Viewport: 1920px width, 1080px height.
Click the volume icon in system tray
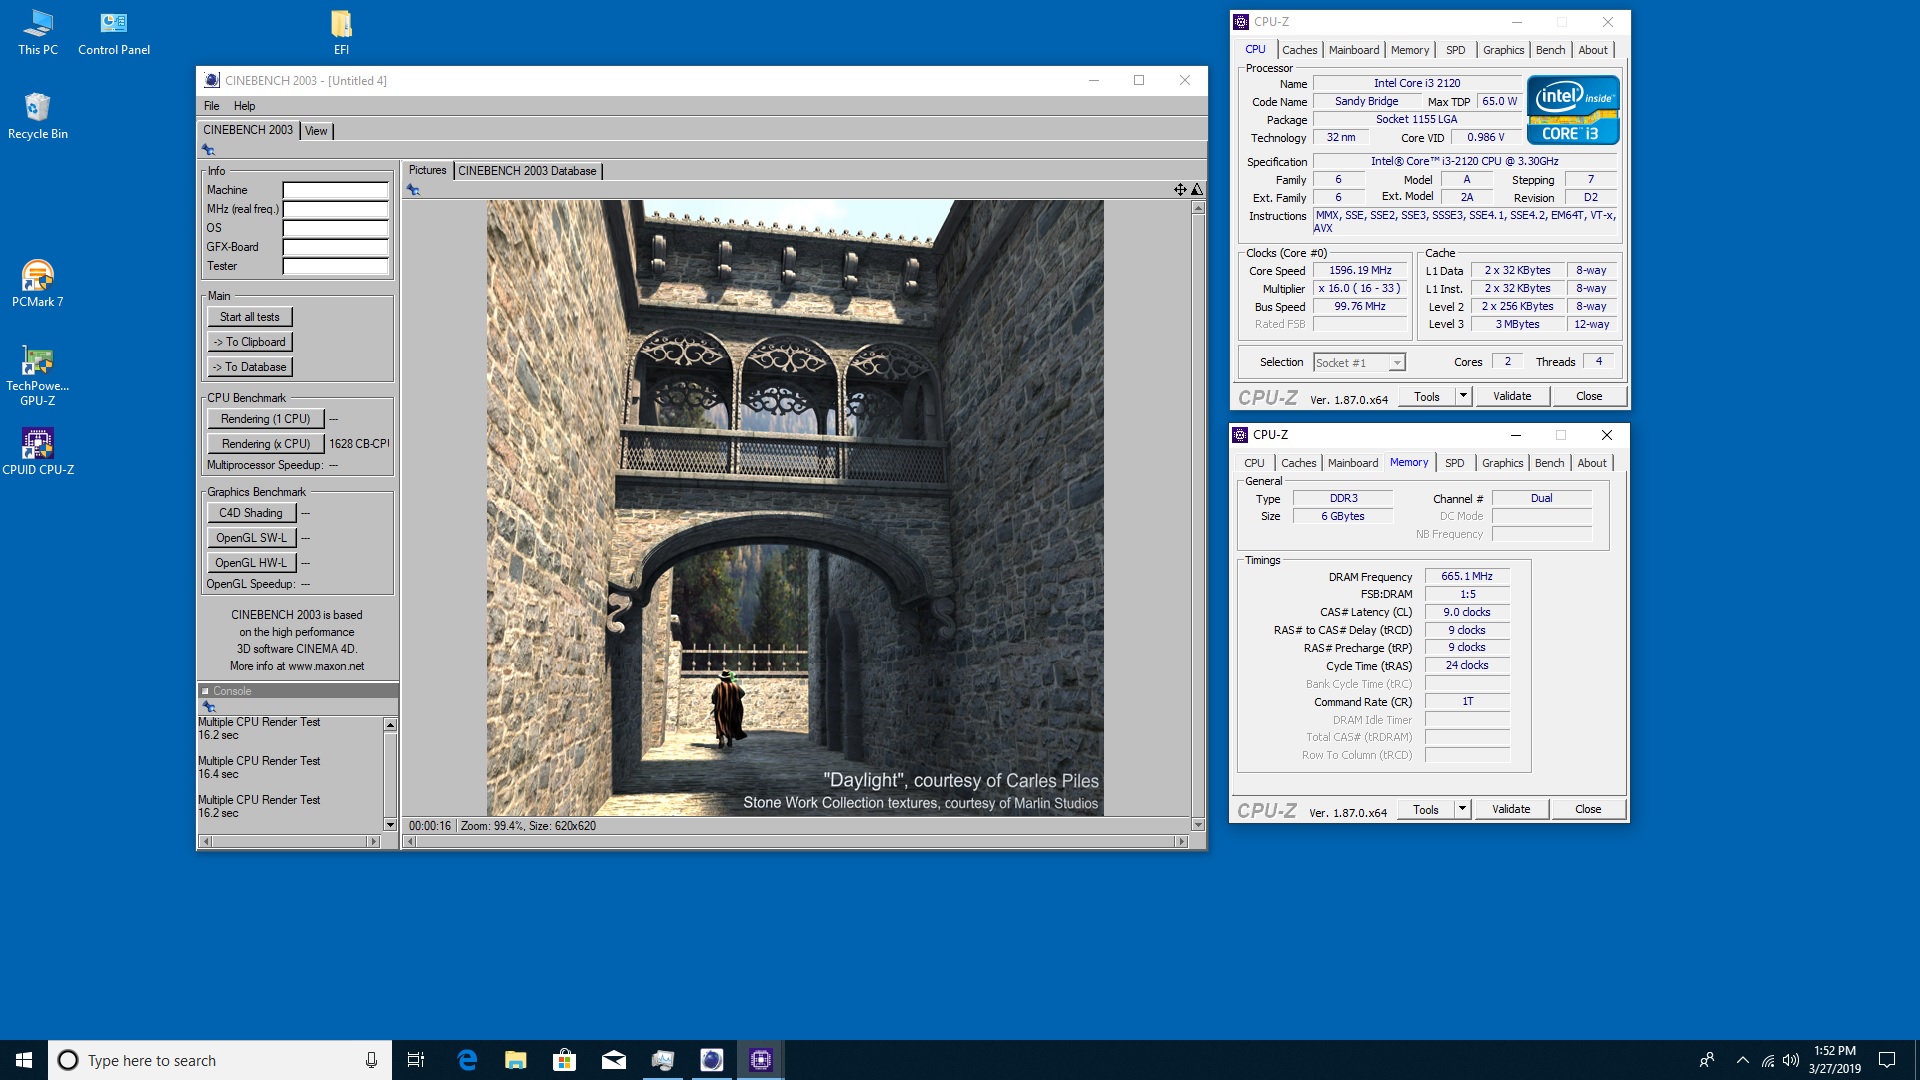tap(1790, 1060)
